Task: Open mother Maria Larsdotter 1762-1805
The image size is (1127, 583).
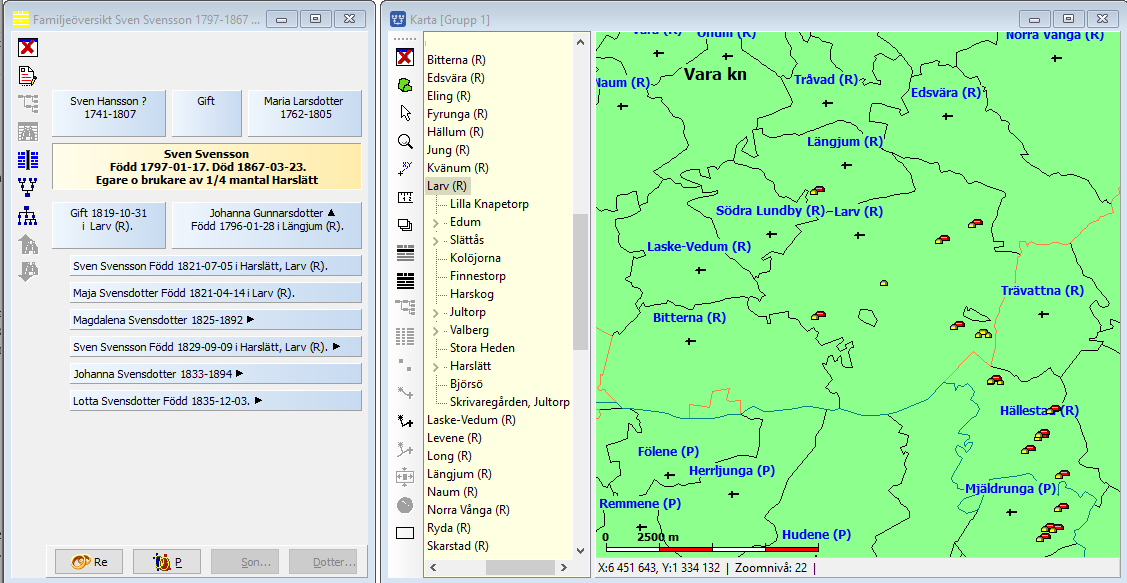Action: point(304,114)
